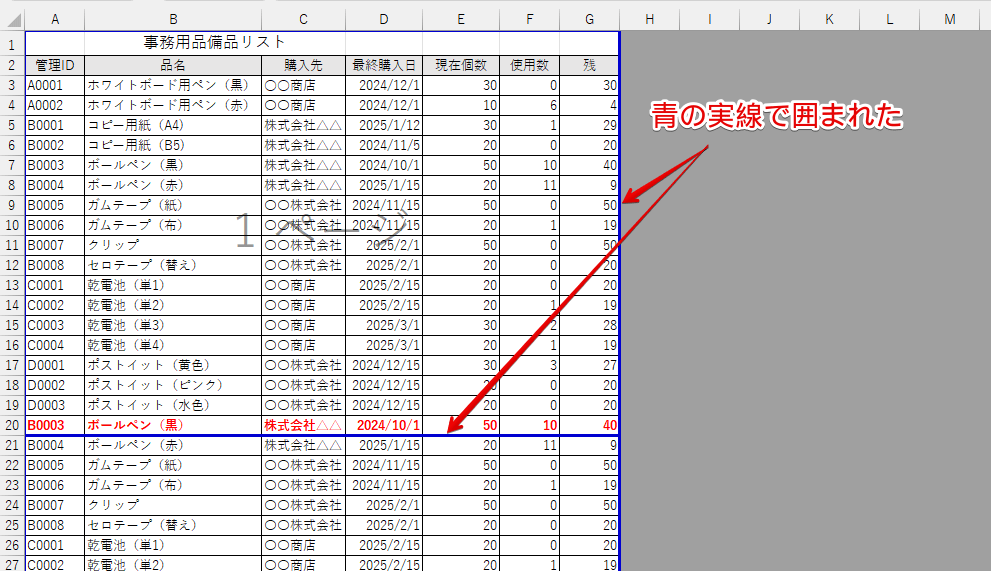The width and height of the screenshot is (991, 571).
Task: Click cell コピー用紙（B5）
Action: (173, 145)
